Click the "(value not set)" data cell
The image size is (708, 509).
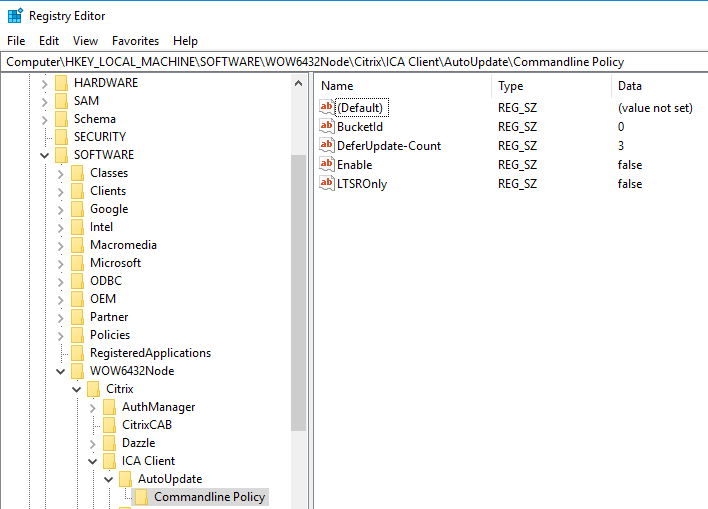click(655, 108)
